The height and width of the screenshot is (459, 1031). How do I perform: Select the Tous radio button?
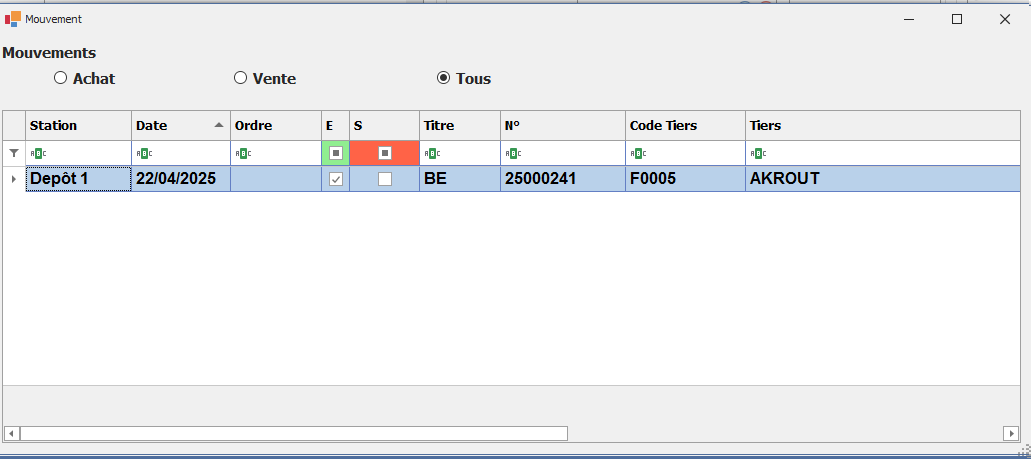click(x=443, y=78)
